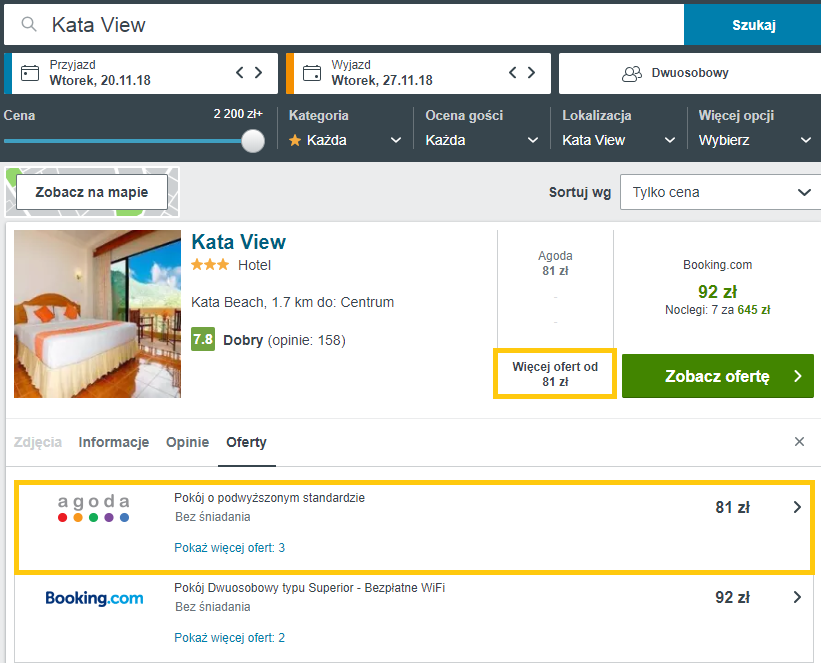Open the Sortuj wg dropdown
The height and width of the screenshot is (663, 821).
click(718, 192)
